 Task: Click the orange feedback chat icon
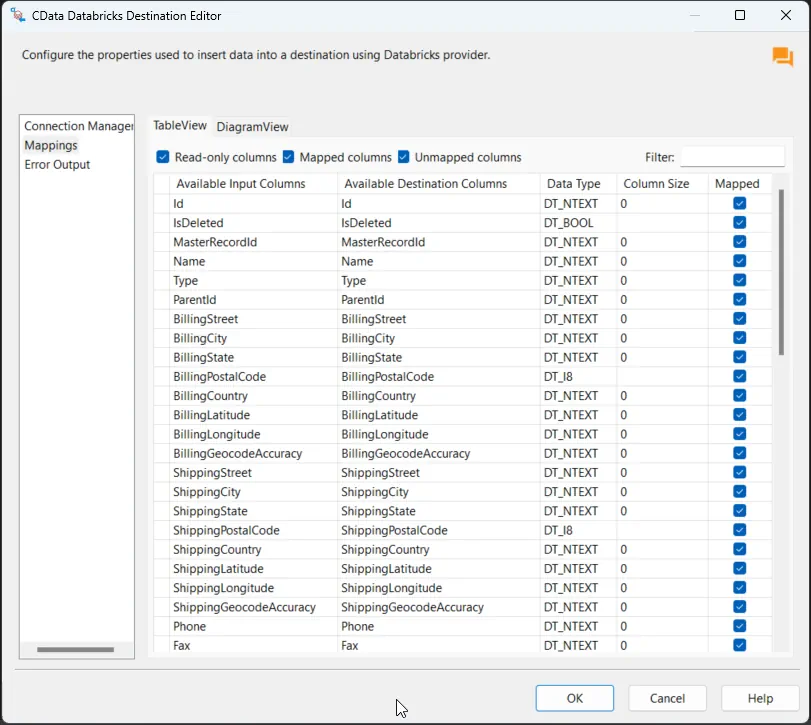pyautogui.click(x=782, y=57)
